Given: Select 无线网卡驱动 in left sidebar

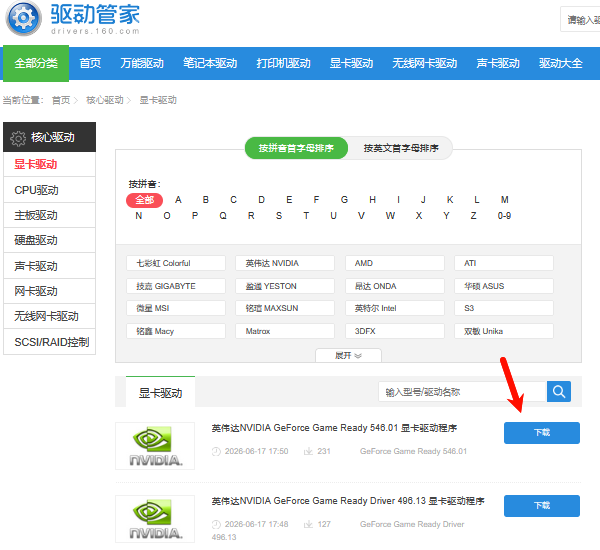Looking at the screenshot, I should click(49, 316).
